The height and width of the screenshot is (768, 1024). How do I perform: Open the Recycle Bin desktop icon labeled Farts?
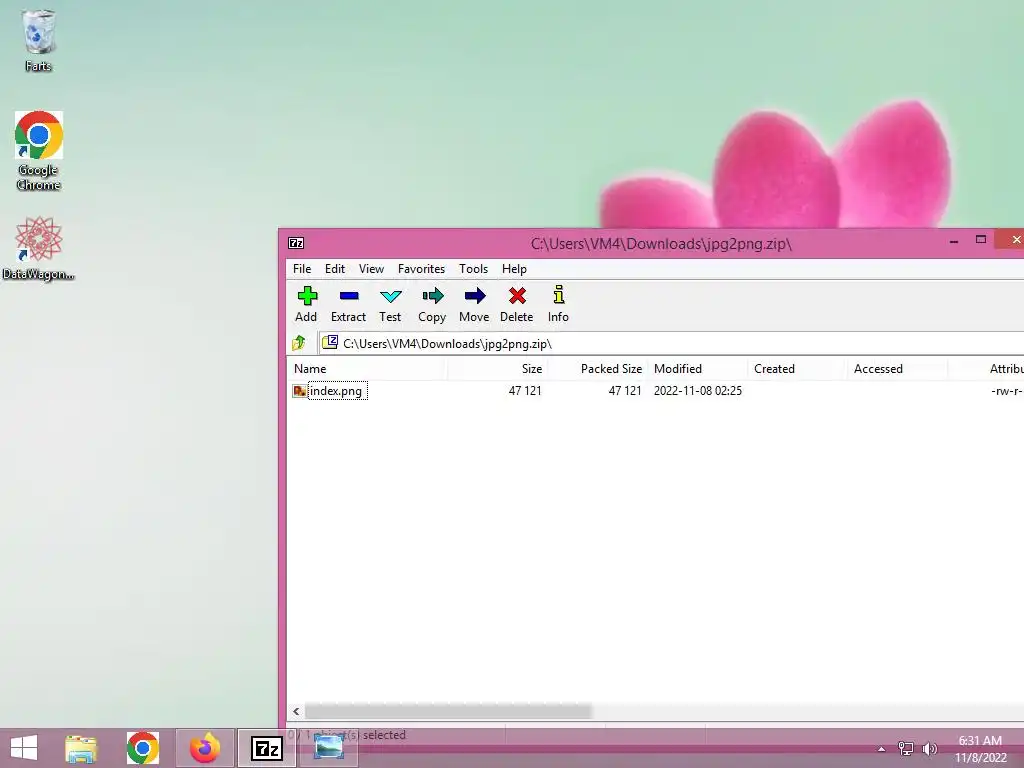click(x=39, y=39)
